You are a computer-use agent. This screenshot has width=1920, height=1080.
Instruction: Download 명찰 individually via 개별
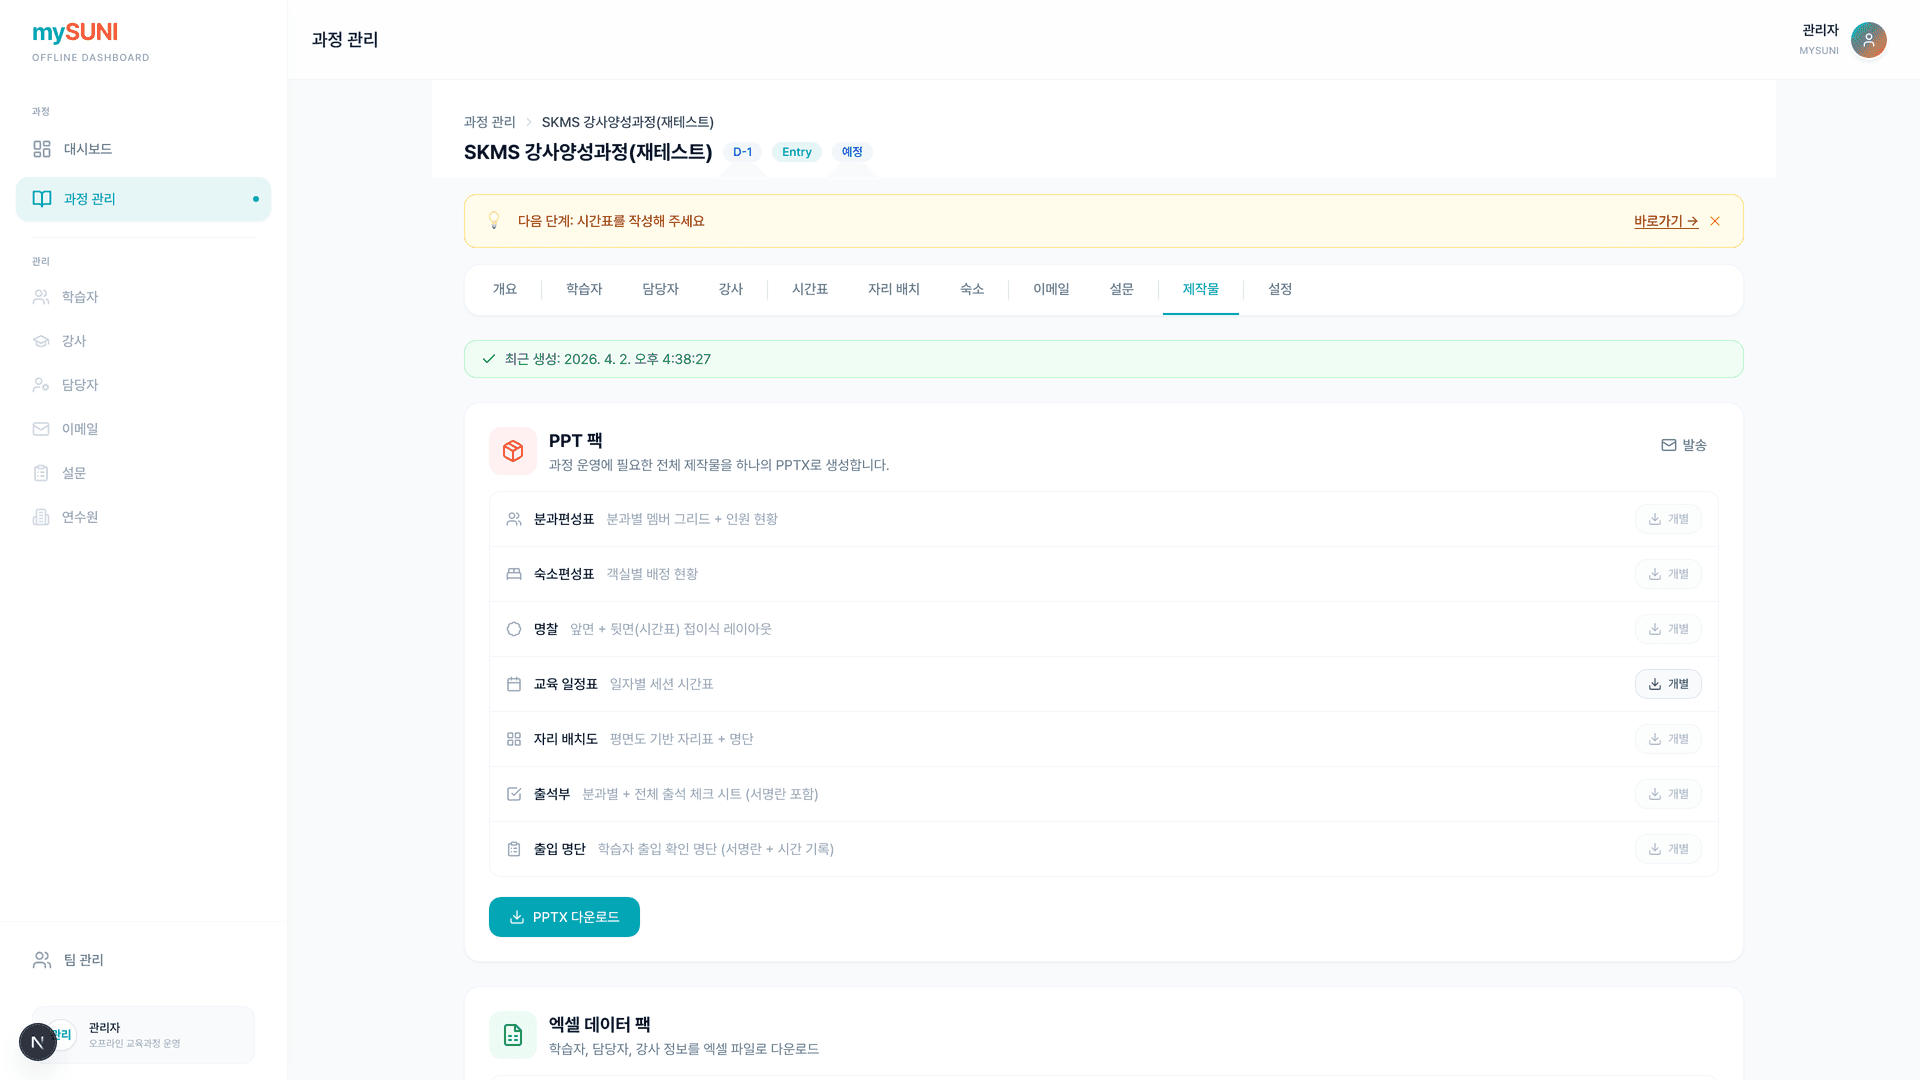(x=1668, y=629)
